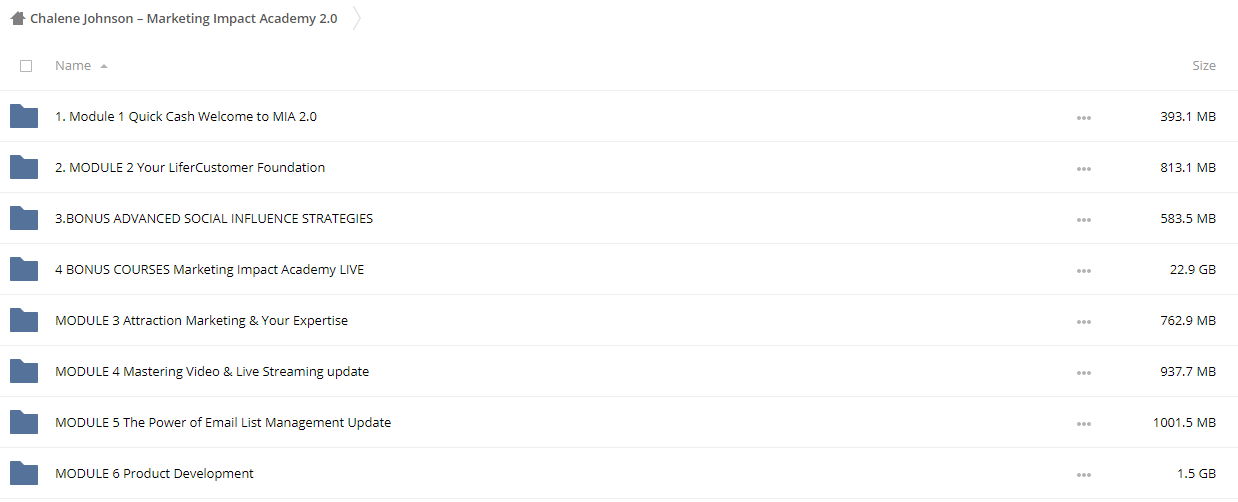This screenshot has width=1238, height=502.
Task: Open MODULE 5 The Power of Email List Management
Action: pos(223,423)
